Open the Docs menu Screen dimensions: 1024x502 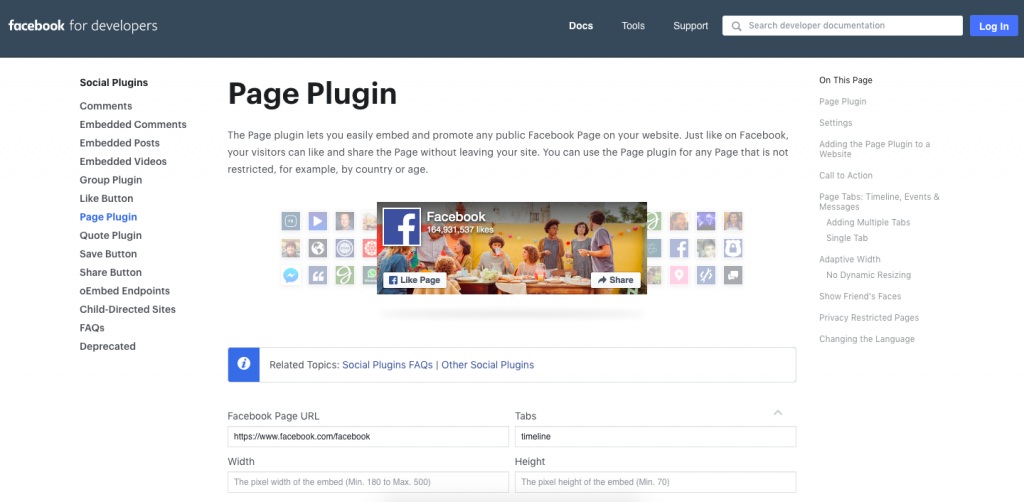[581, 26]
